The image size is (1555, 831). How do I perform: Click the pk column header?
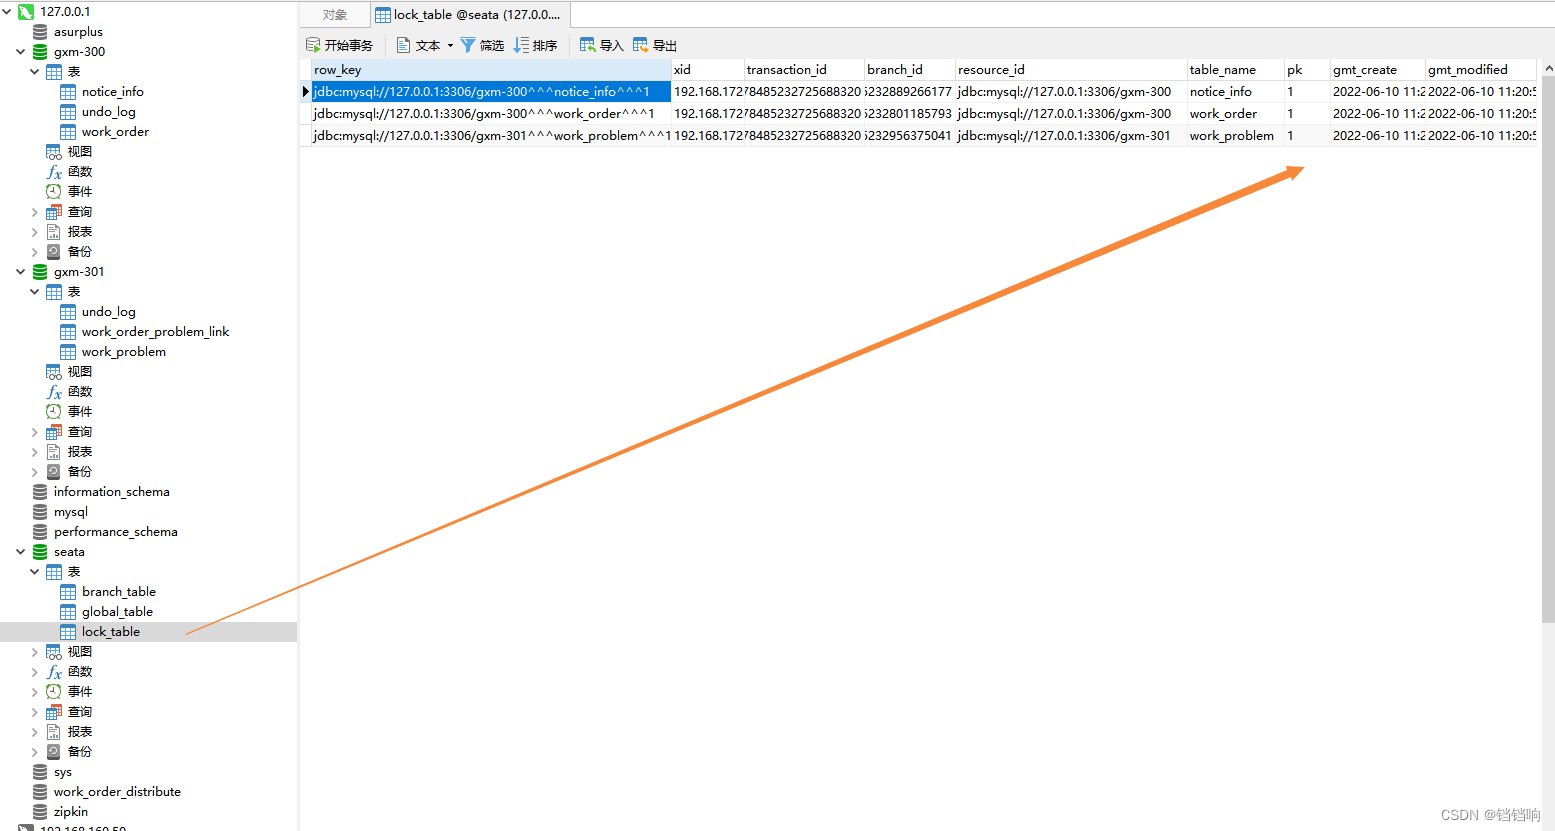coord(1308,70)
